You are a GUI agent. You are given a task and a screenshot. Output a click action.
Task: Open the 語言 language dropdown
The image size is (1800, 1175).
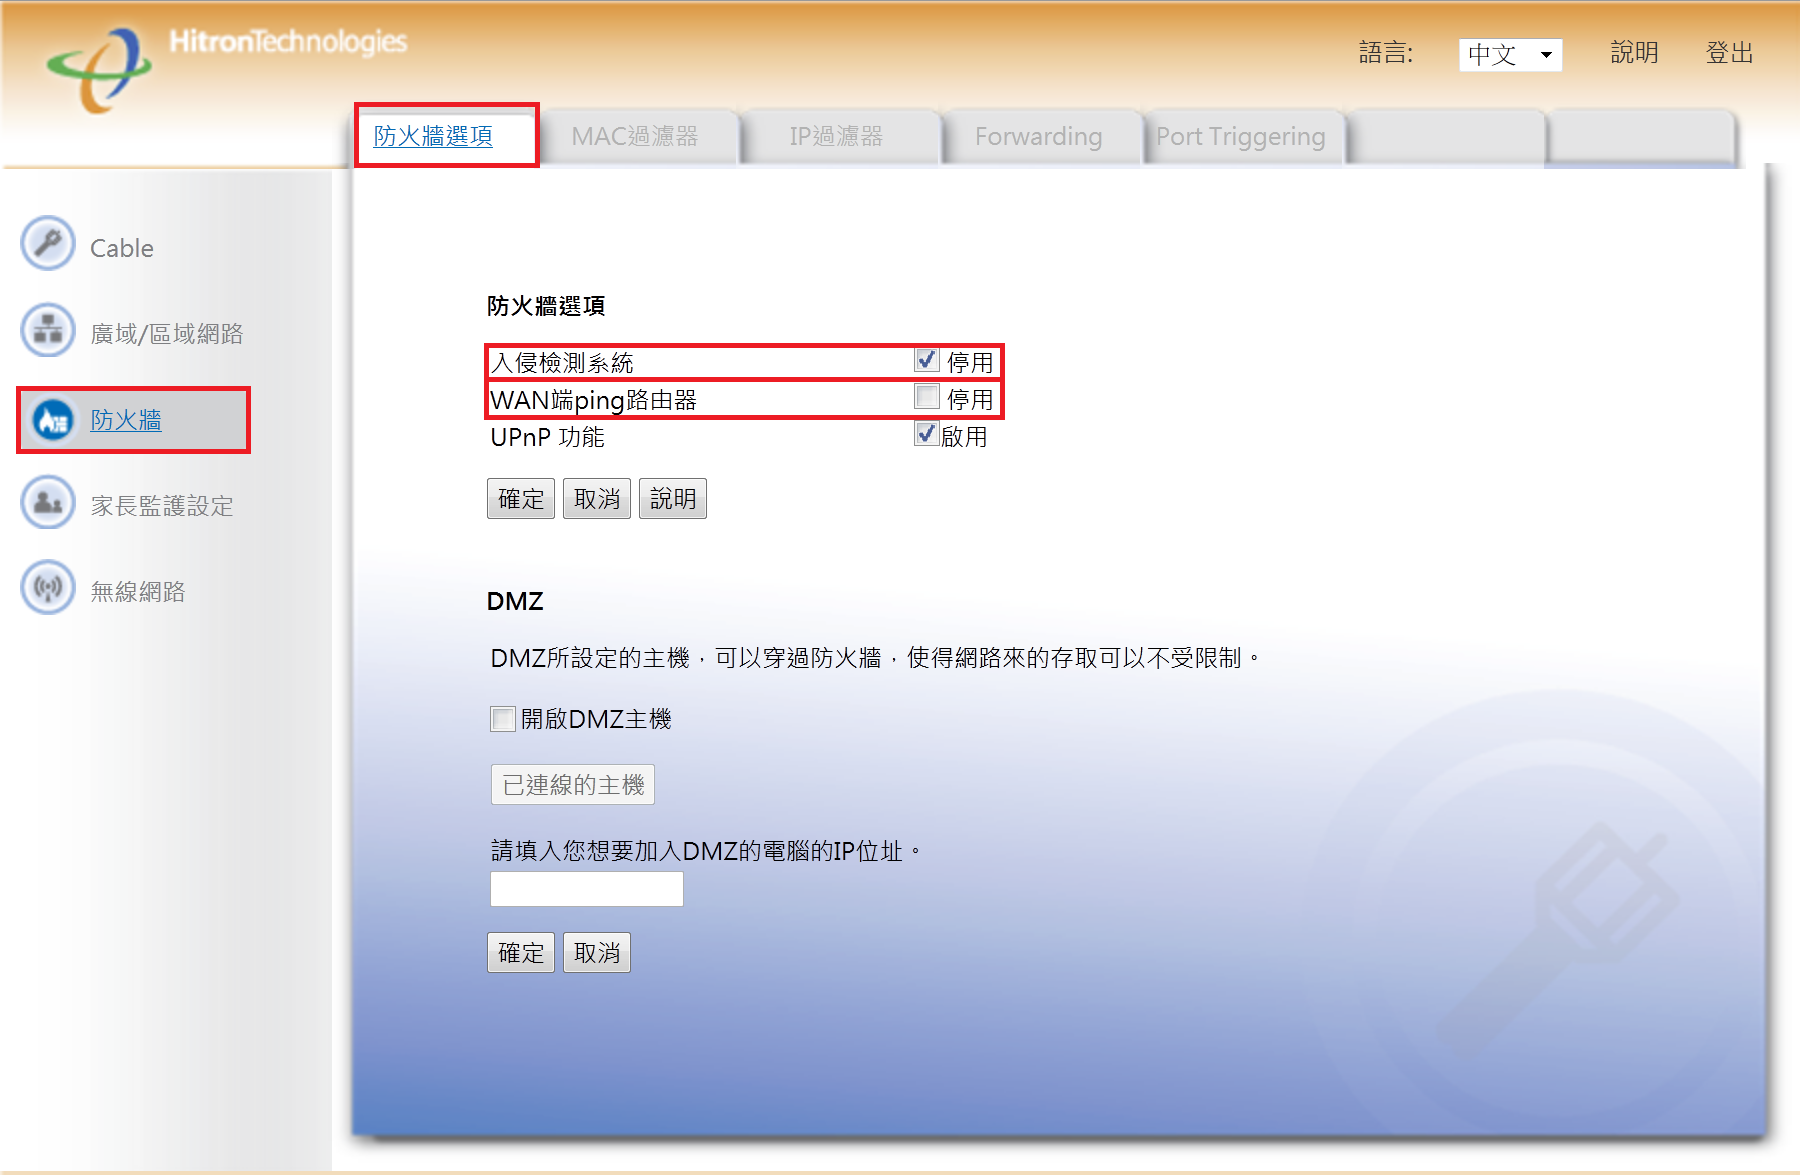tap(1510, 54)
